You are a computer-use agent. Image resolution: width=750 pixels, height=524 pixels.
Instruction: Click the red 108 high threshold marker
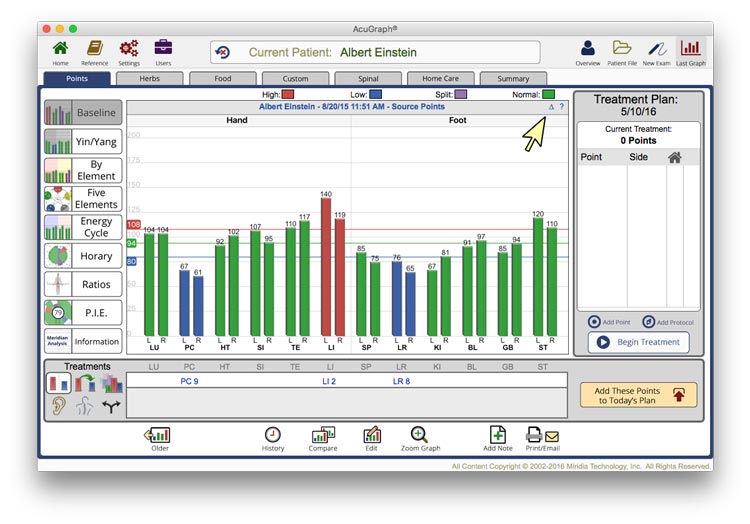pyautogui.click(x=133, y=224)
